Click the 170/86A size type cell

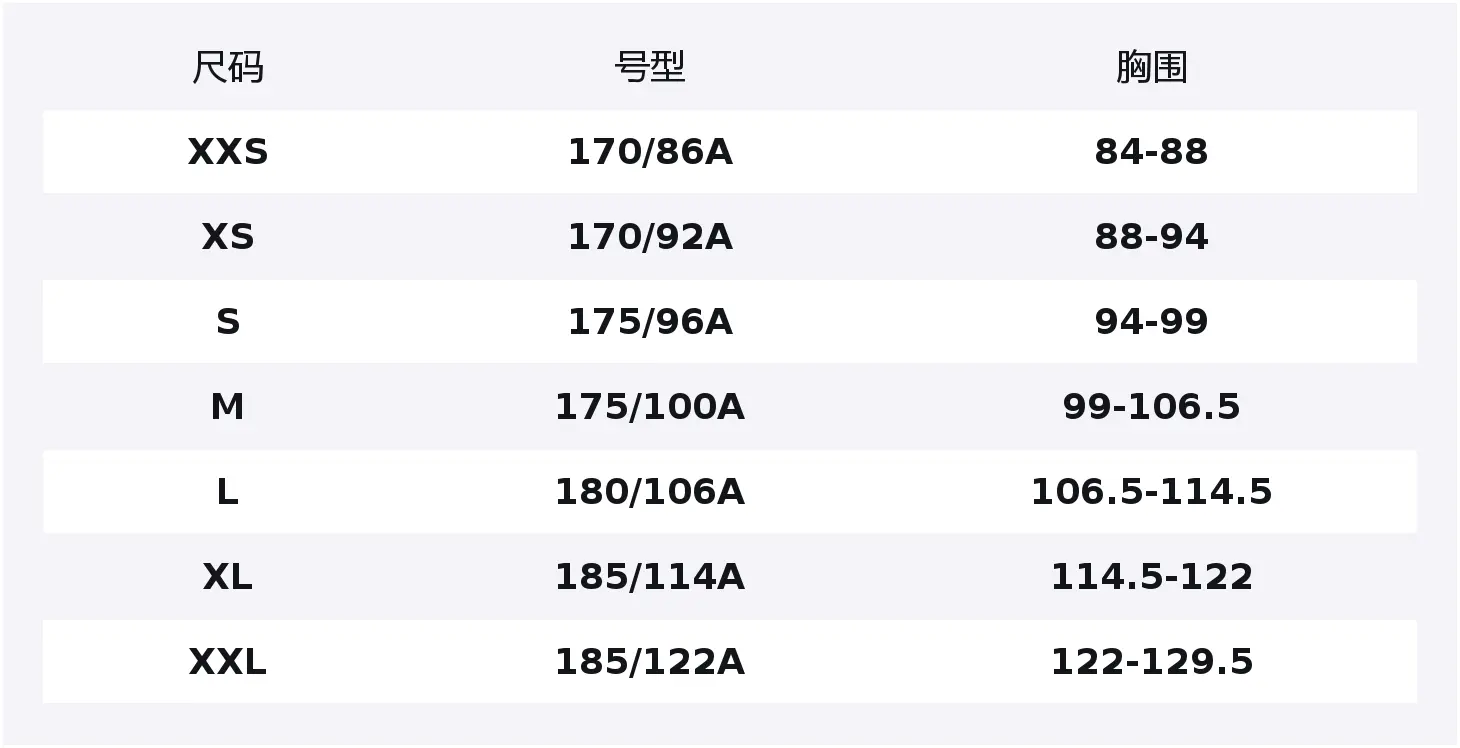point(650,152)
